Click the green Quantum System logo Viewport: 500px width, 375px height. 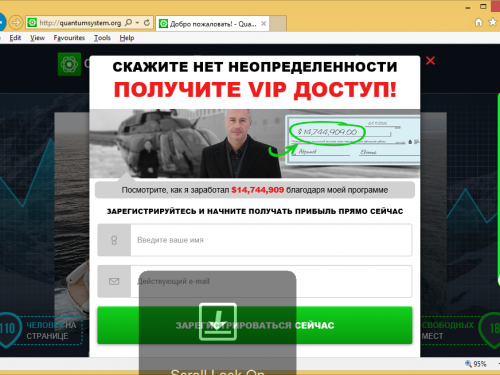click(69, 64)
